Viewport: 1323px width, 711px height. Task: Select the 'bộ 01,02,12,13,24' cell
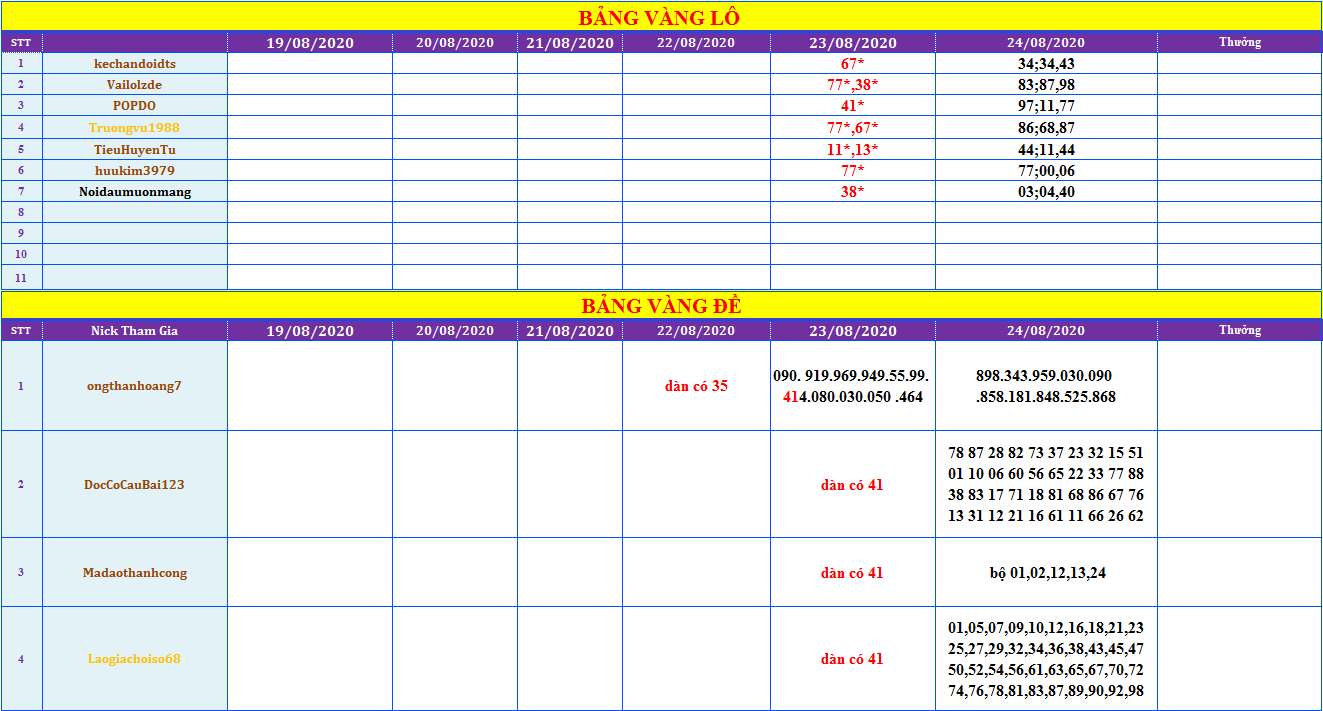1046,572
